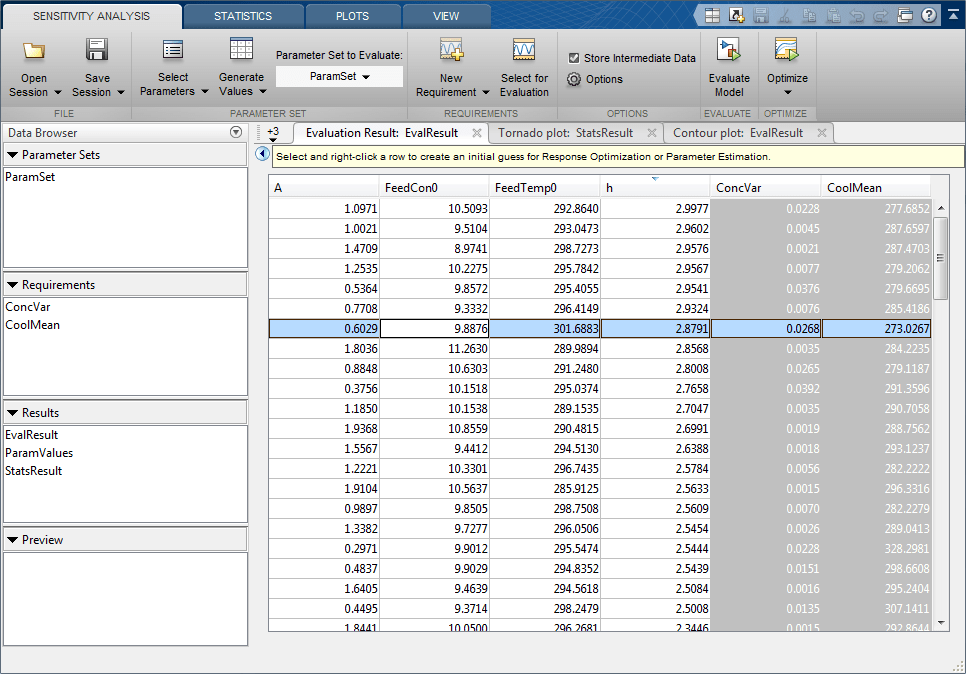Click the Open Session folder icon

tap(34, 52)
